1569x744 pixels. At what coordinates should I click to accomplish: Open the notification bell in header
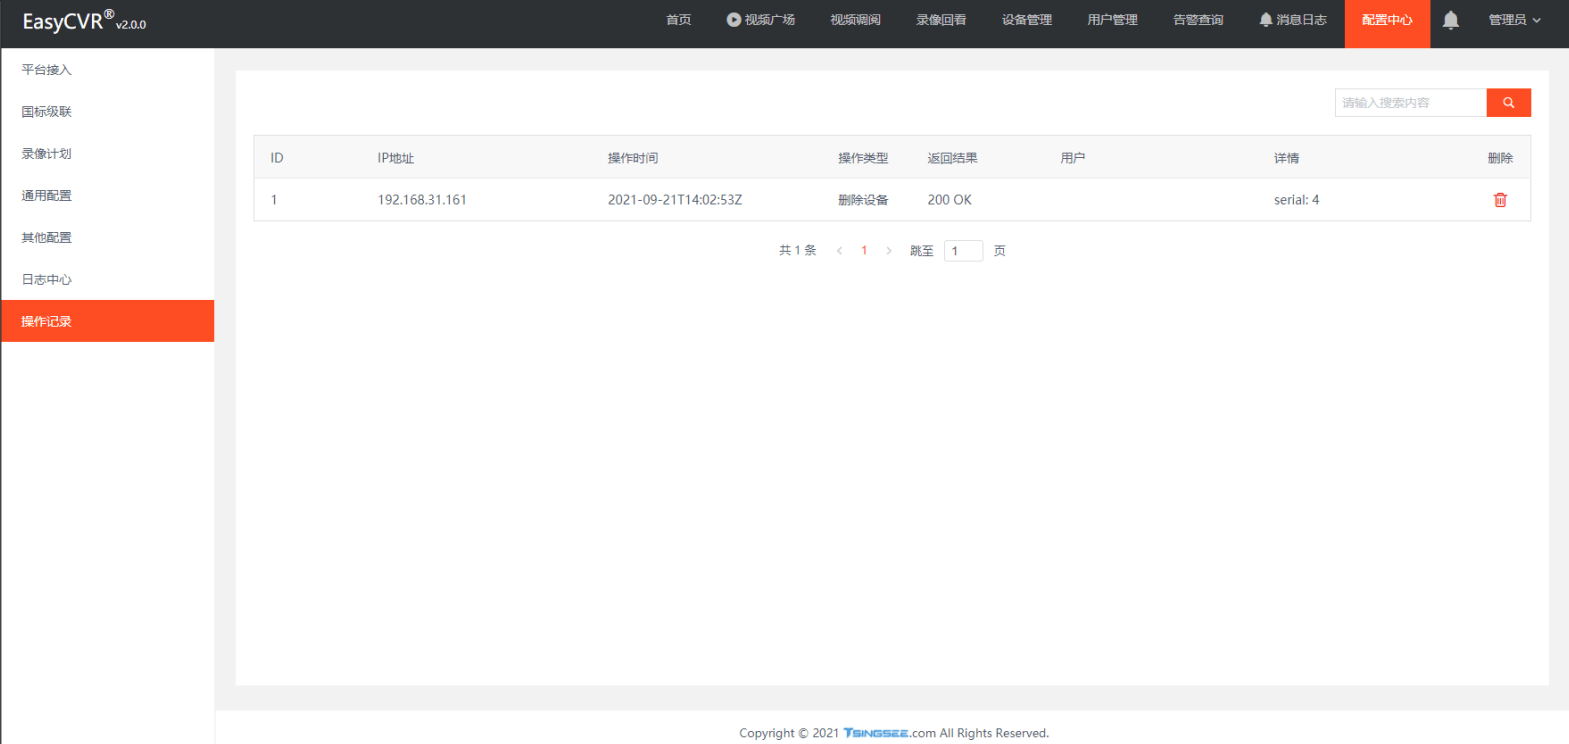(1450, 20)
